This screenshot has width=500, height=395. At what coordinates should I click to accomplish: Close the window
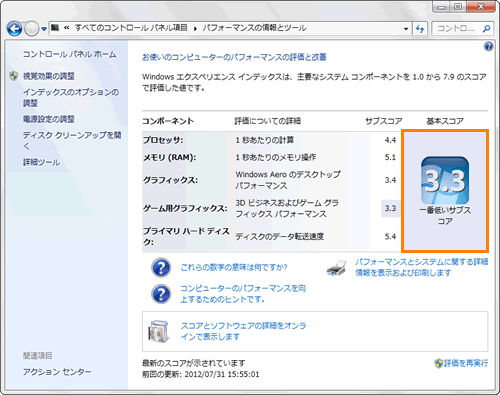pos(481,7)
